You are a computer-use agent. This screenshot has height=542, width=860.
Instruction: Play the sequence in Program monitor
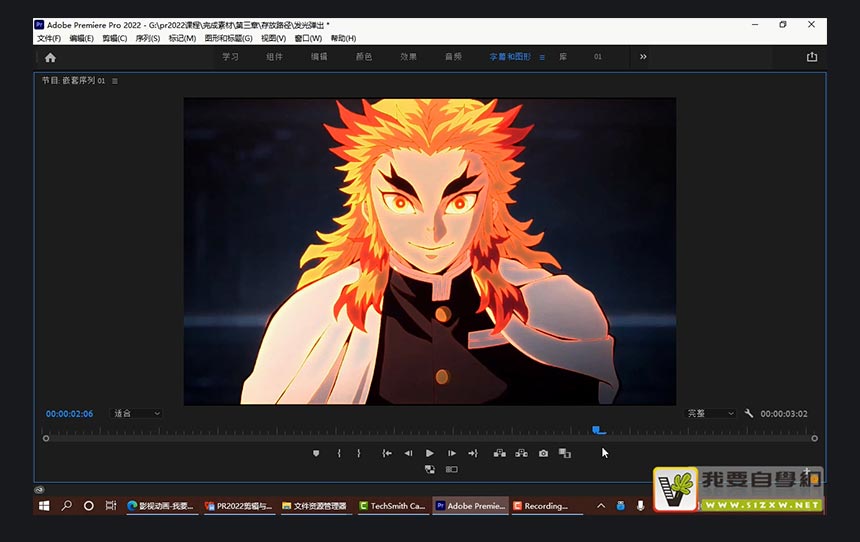coord(429,454)
